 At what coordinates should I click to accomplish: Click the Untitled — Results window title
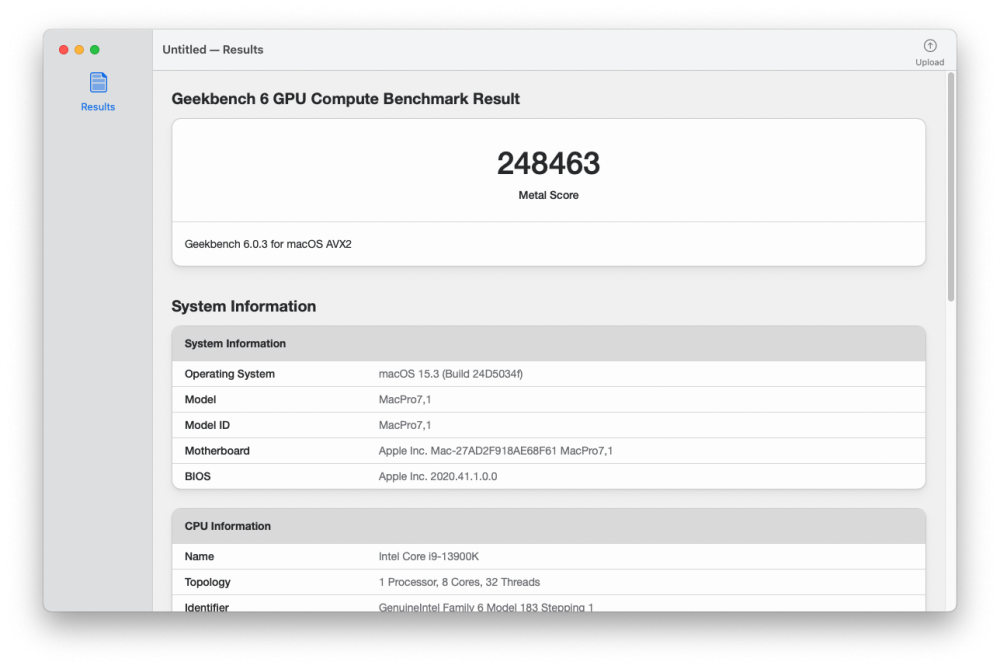(x=212, y=50)
